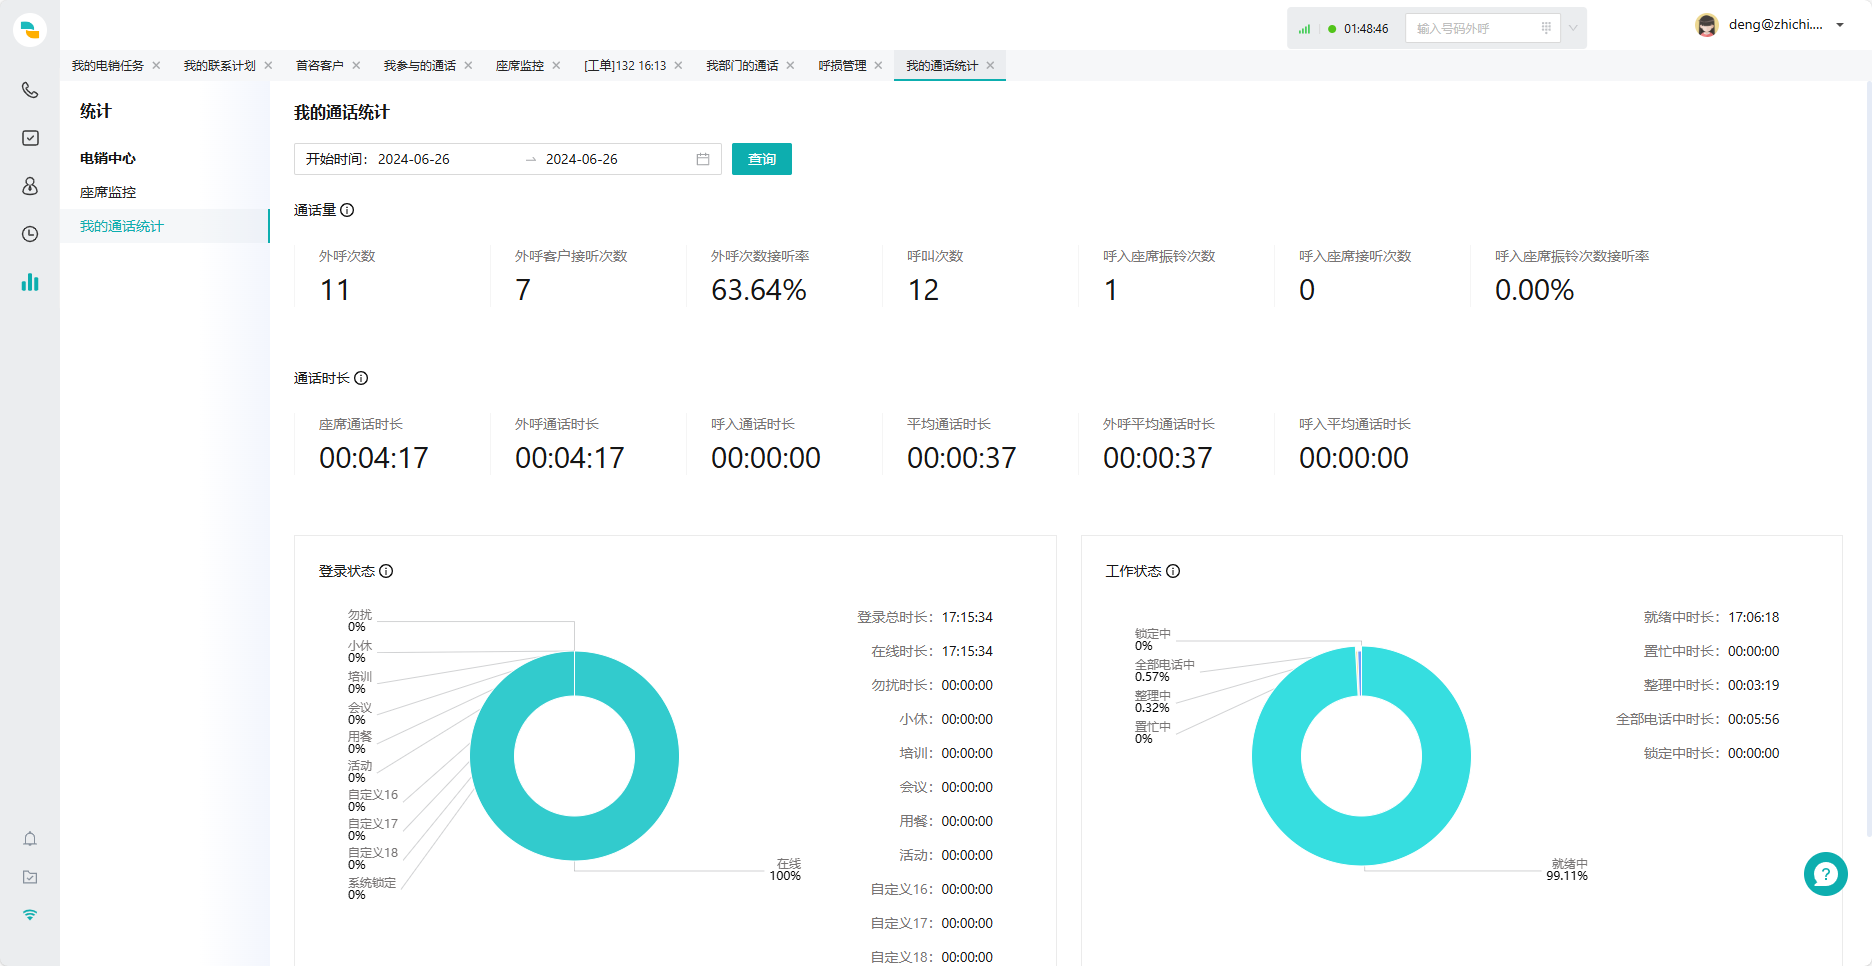The height and width of the screenshot is (966, 1872).
Task: Click the start date 2024-06-26 field
Action: point(414,159)
